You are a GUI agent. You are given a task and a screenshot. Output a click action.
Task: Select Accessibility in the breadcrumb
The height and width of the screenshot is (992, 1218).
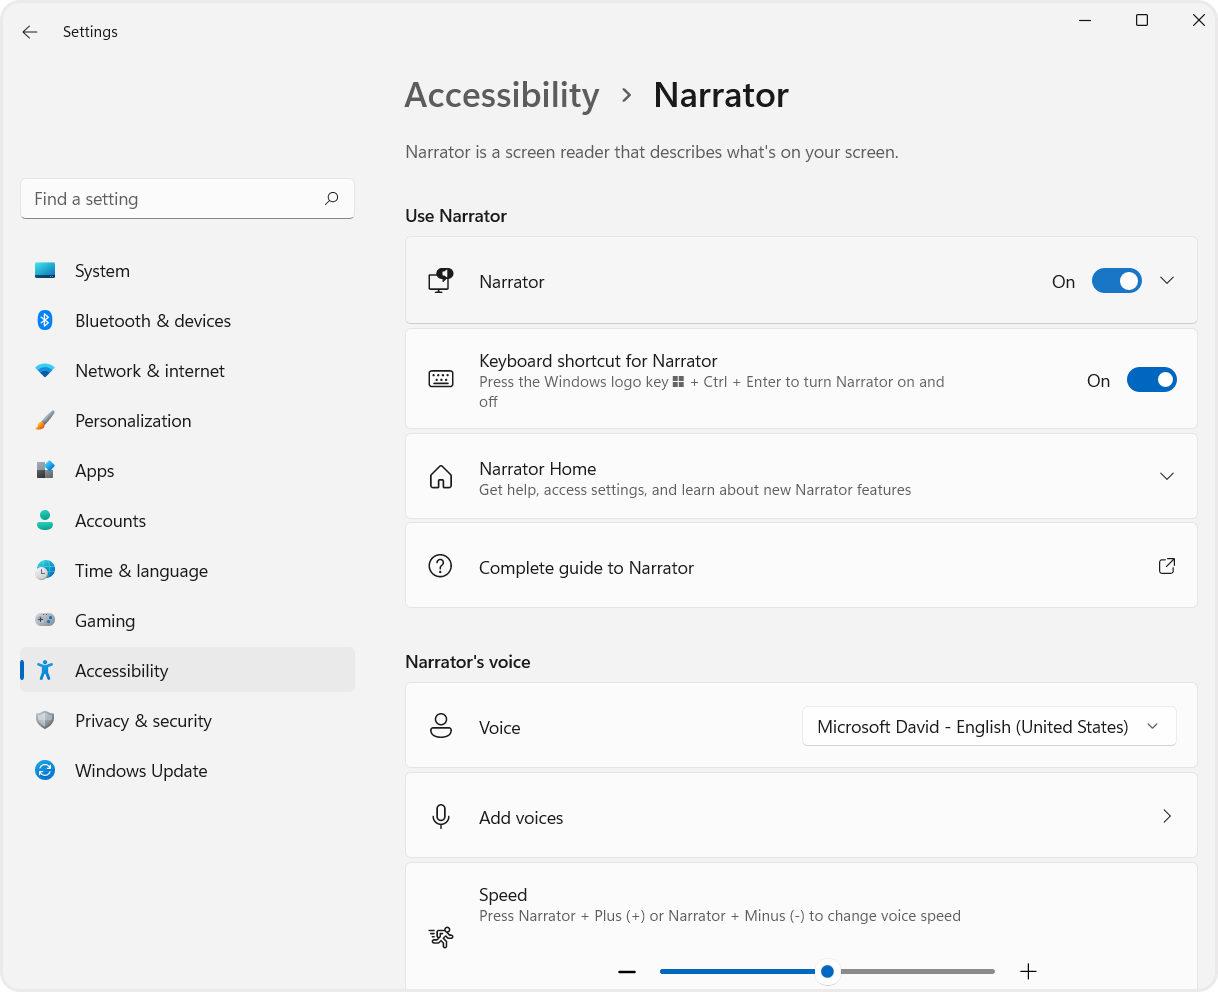[x=501, y=95]
